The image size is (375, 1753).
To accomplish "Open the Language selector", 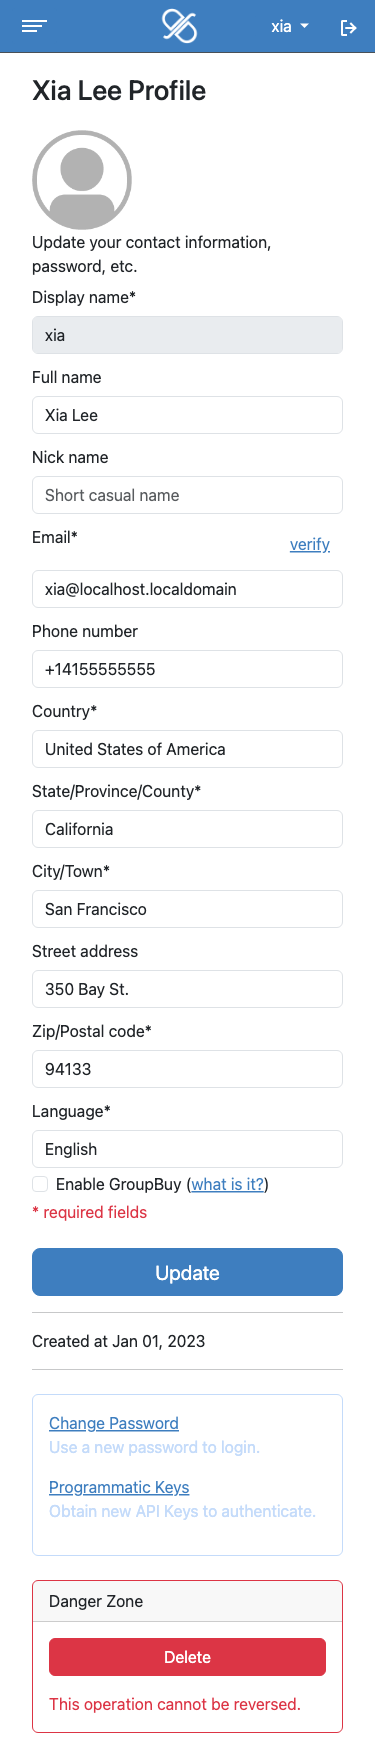I will click(x=187, y=1149).
